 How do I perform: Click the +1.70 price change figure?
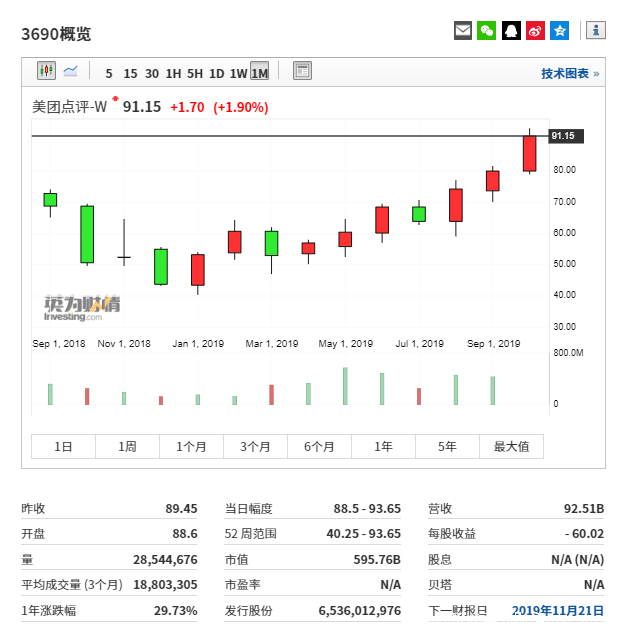point(187,107)
